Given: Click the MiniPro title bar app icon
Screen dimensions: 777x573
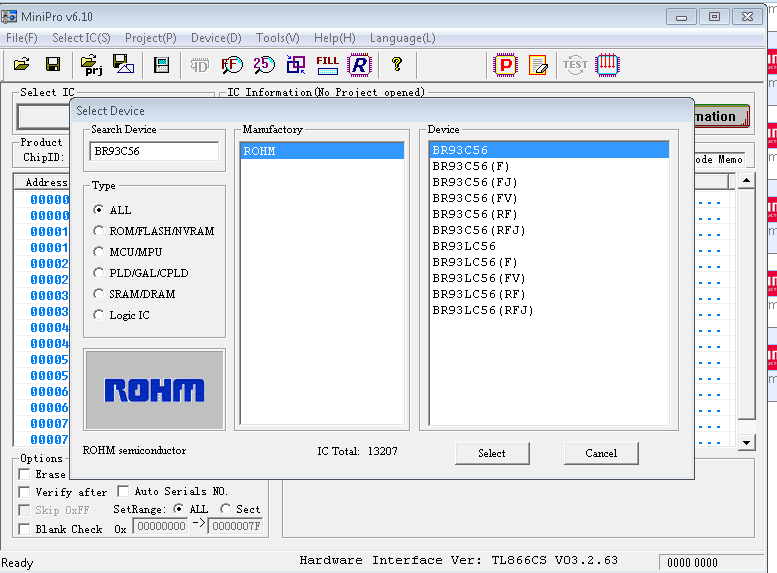Looking at the screenshot, I should point(8,17).
